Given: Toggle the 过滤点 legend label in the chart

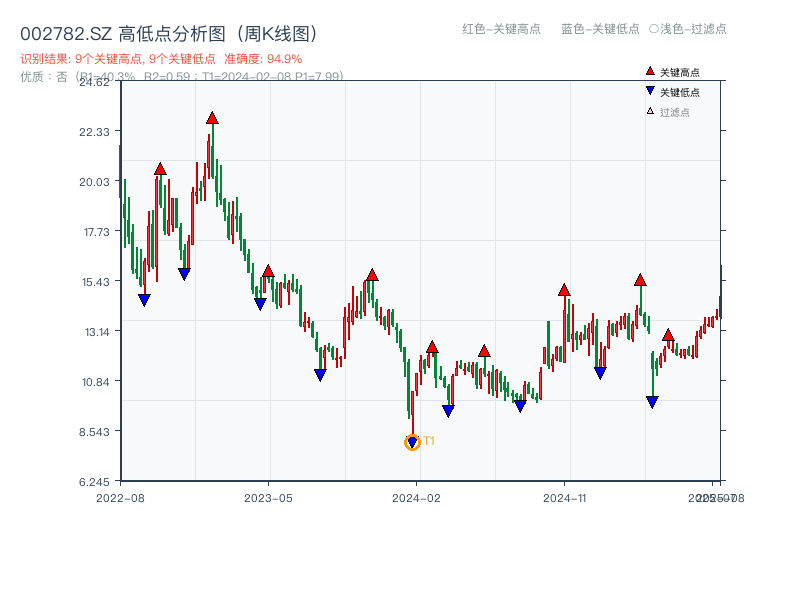Looking at the screenshot, I should 674,112.
